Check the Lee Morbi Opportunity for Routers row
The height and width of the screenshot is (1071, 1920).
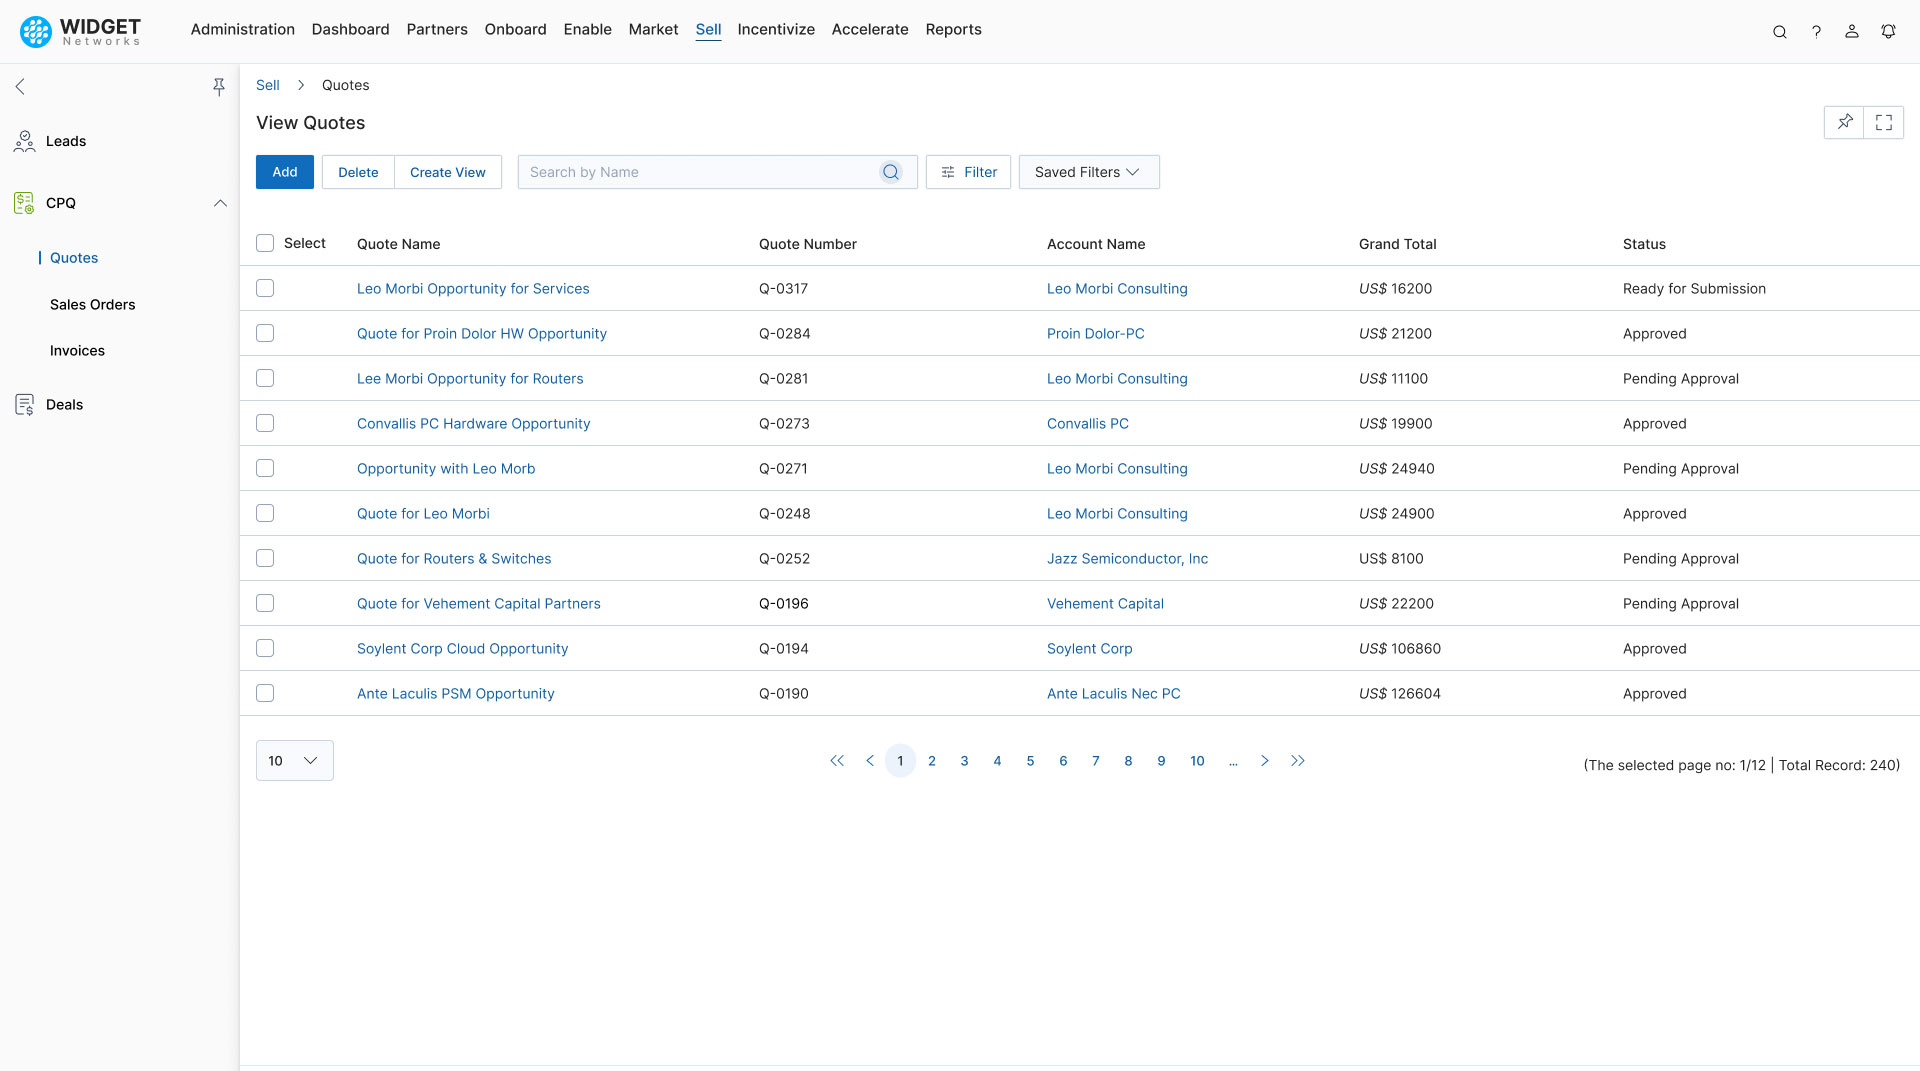[x=265, y=378]
